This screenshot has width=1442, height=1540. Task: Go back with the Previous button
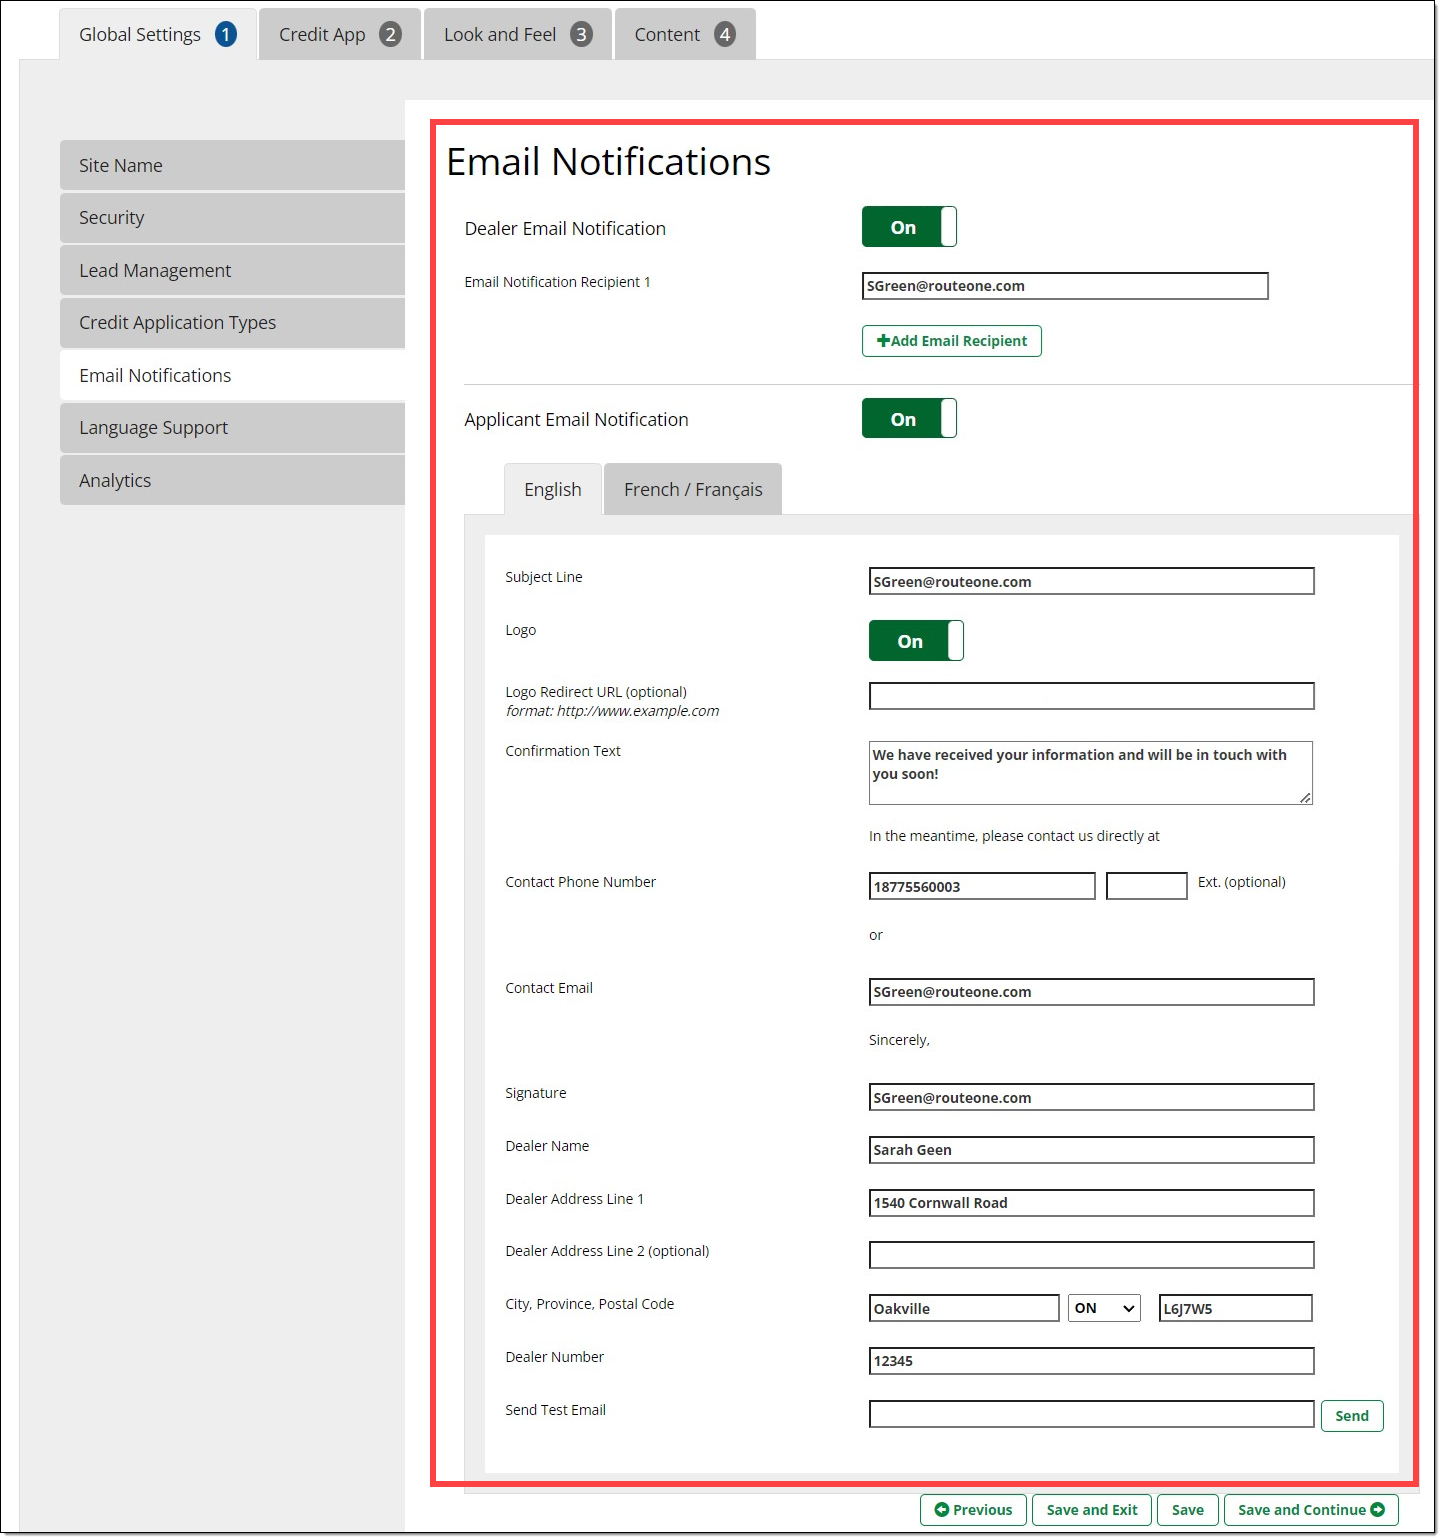(x=972, y=1510)
